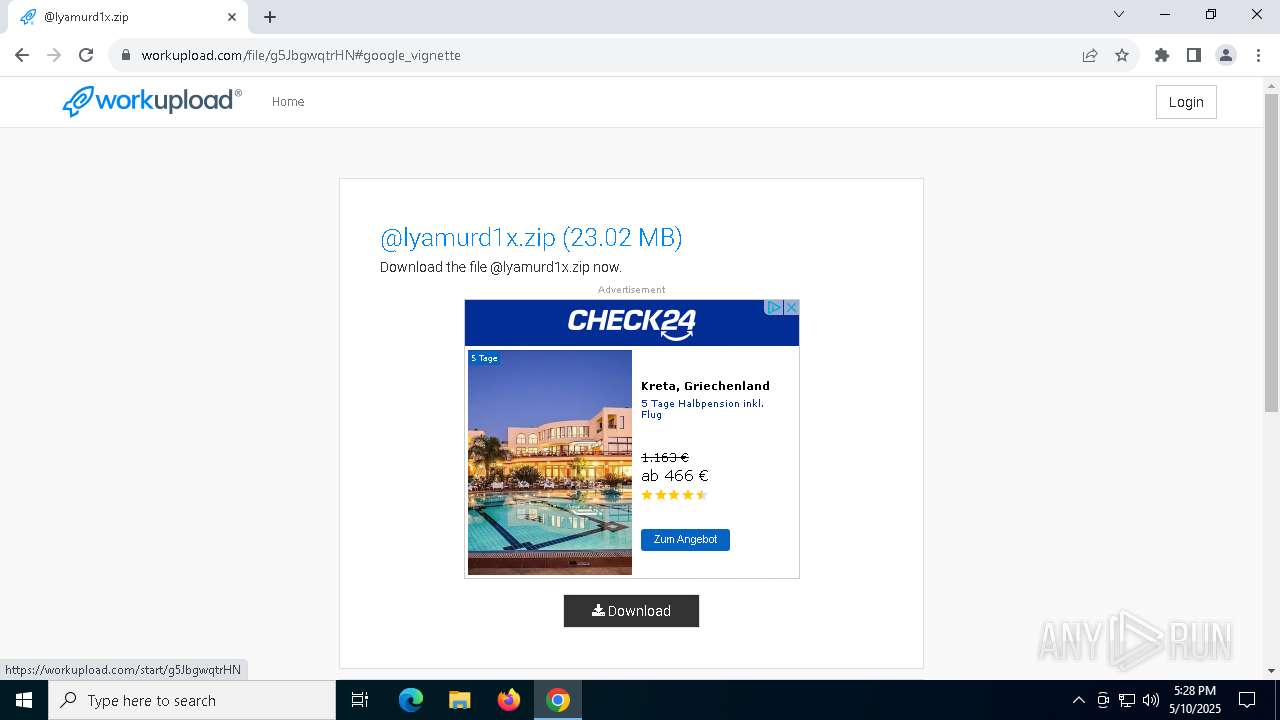Open the Extensions puzzle icon
Screen dimensions: 1280x720
coord(1162,55)
